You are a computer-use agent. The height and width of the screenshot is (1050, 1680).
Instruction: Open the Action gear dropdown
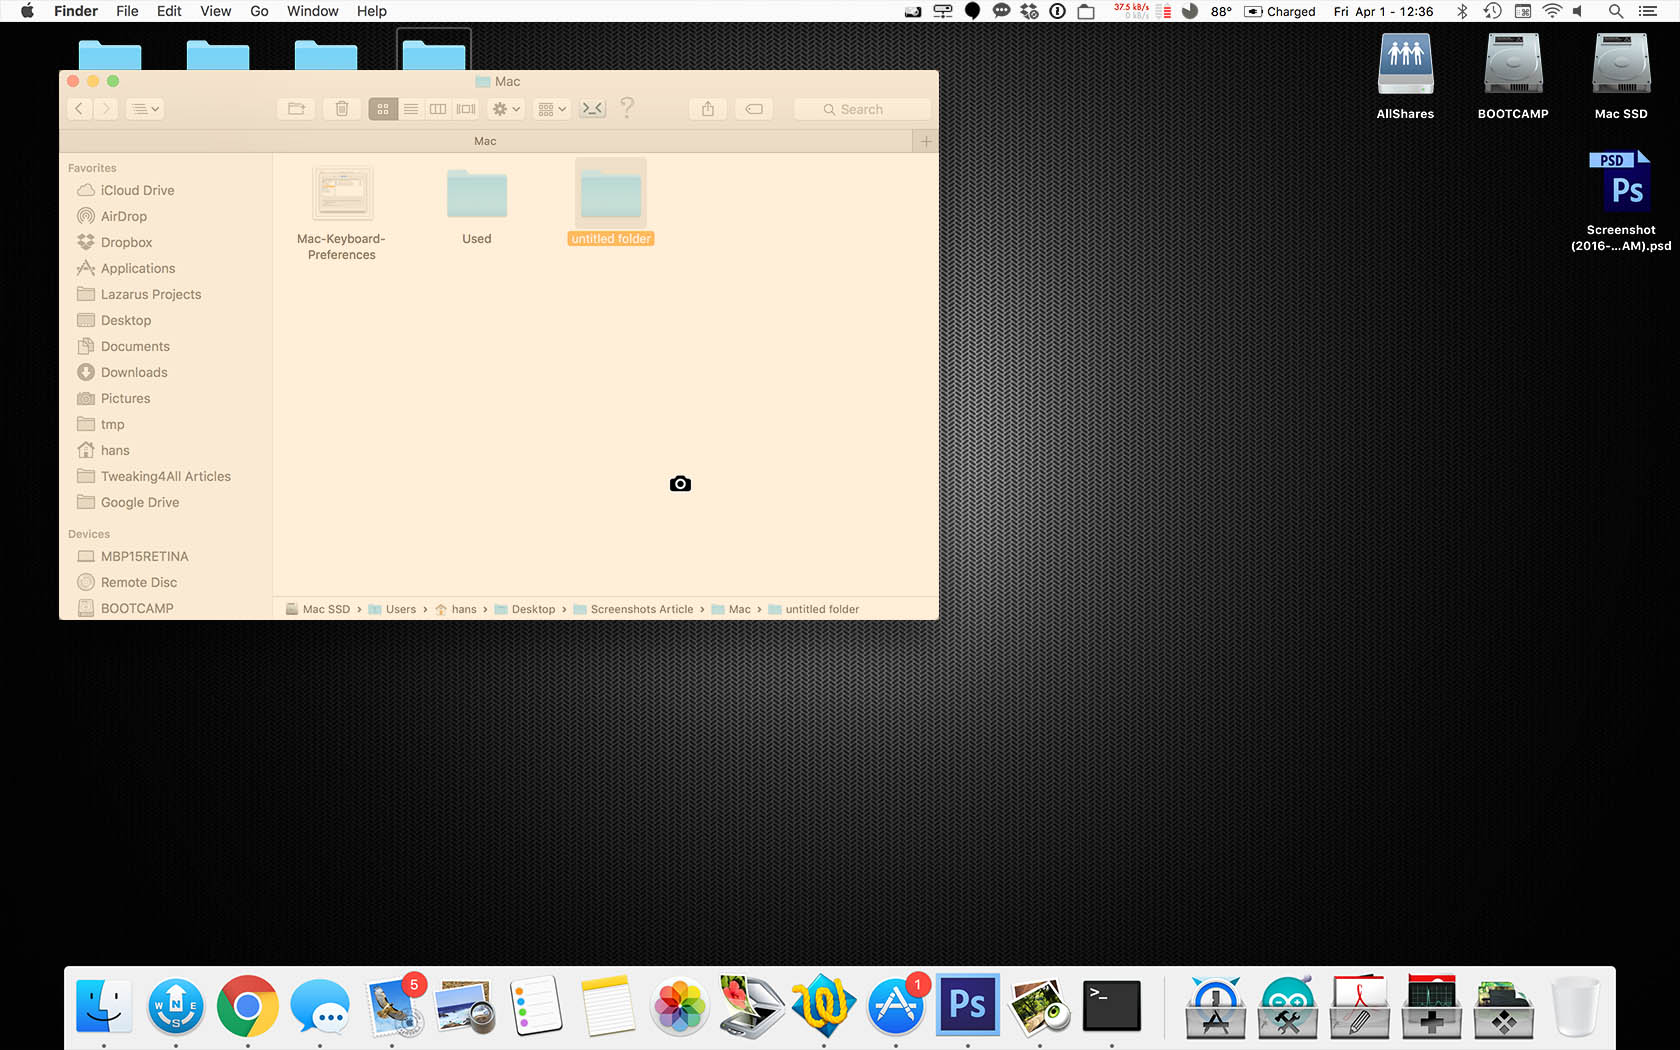[x=506, y=109]
